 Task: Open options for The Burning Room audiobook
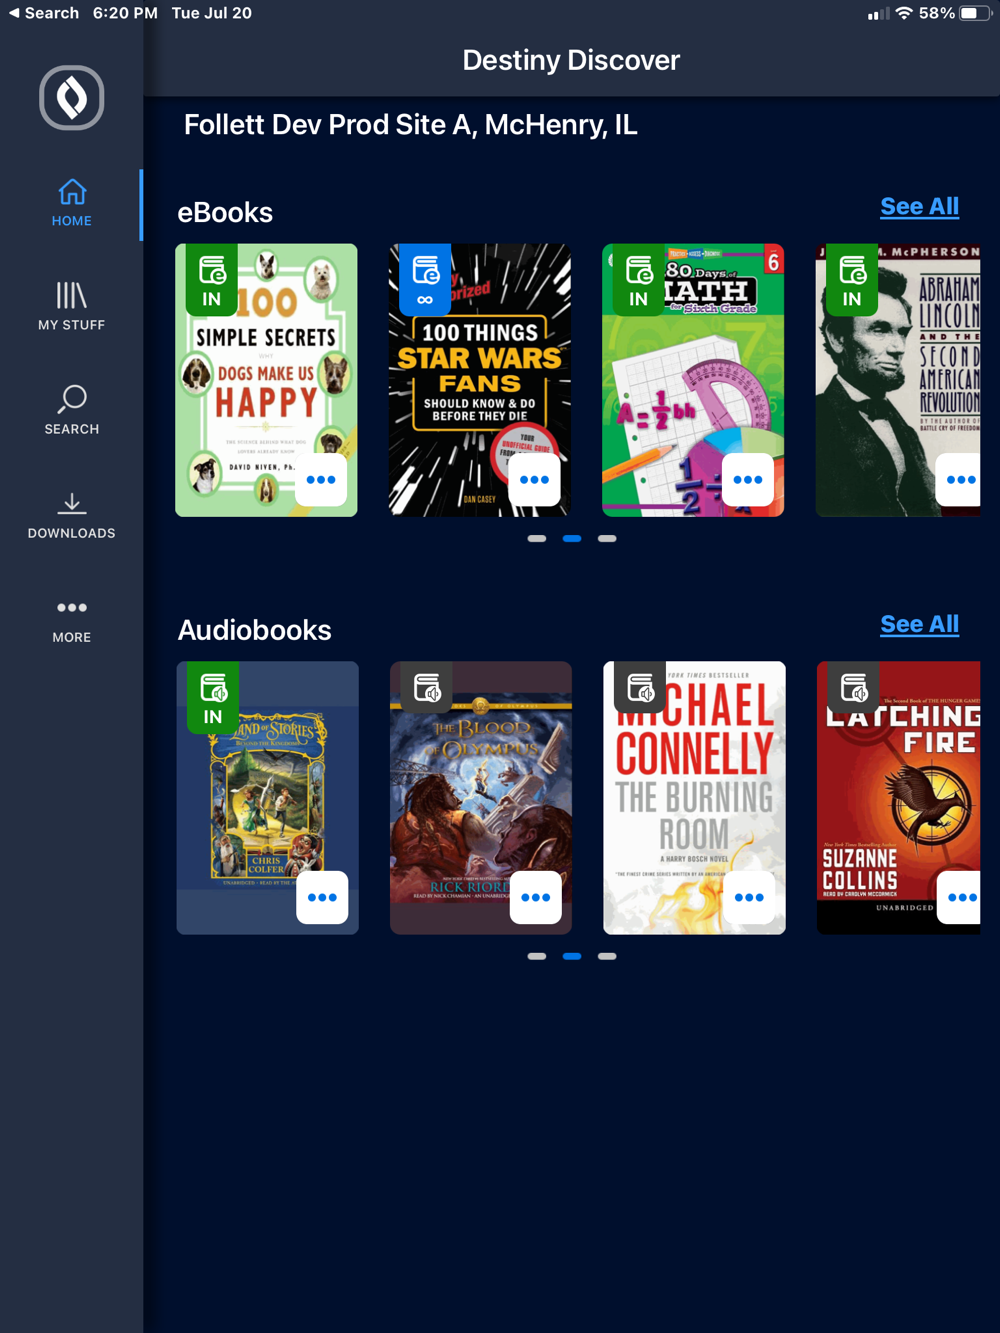coord(749,898)
